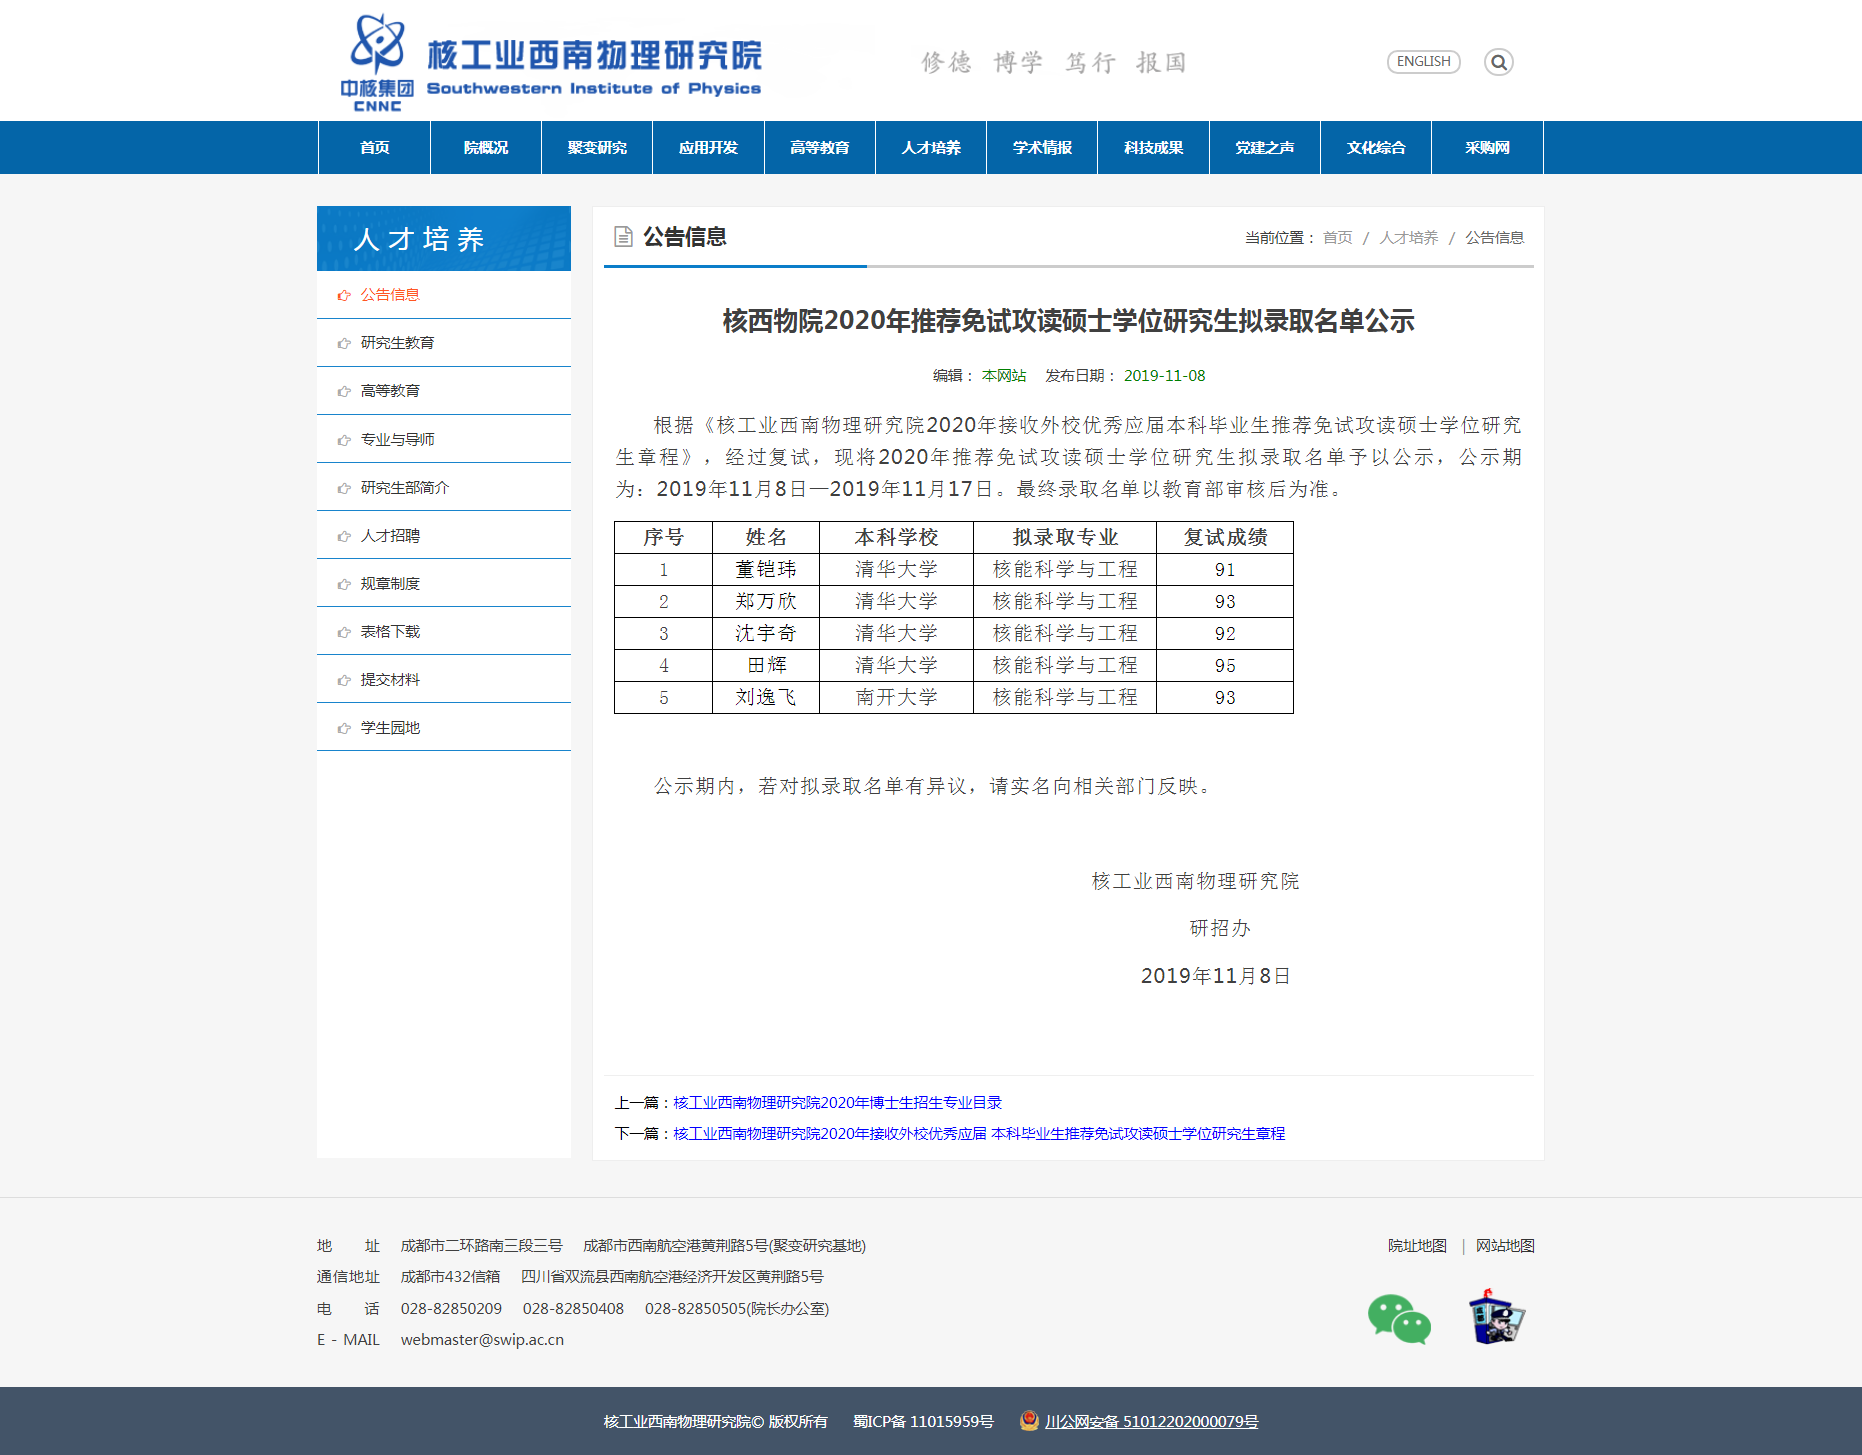This screenshot has width=1862, height=1455.
Task: Click score 95 in 田辉's row
Action: coord(1225,666)
